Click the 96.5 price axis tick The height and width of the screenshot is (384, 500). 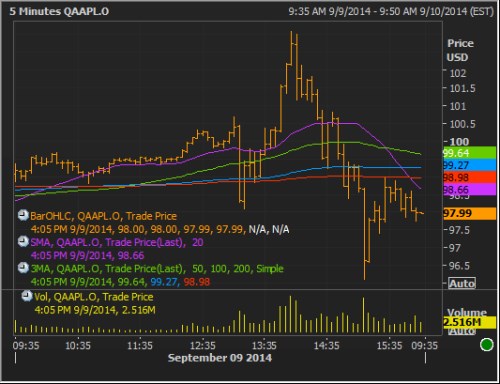459,266
